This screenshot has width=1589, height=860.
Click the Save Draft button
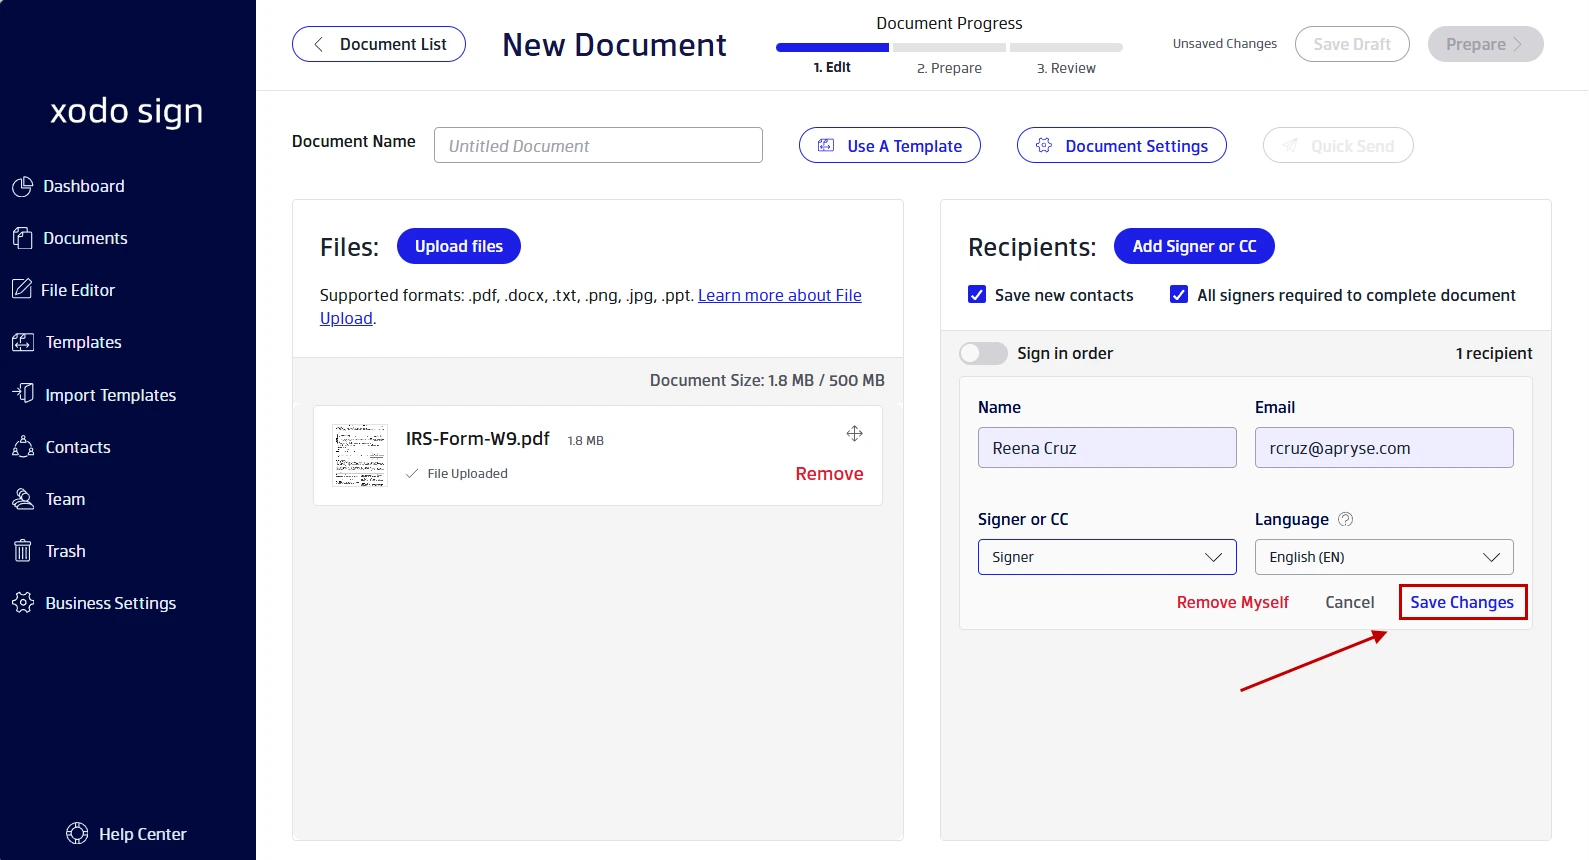[1352, 44]
